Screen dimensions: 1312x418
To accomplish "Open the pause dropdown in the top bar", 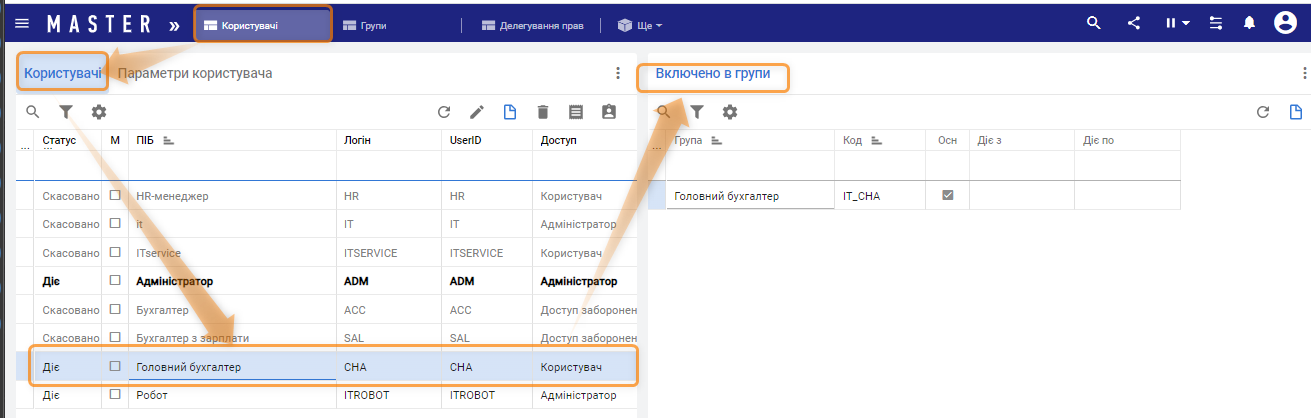I will pos(1176,23).
